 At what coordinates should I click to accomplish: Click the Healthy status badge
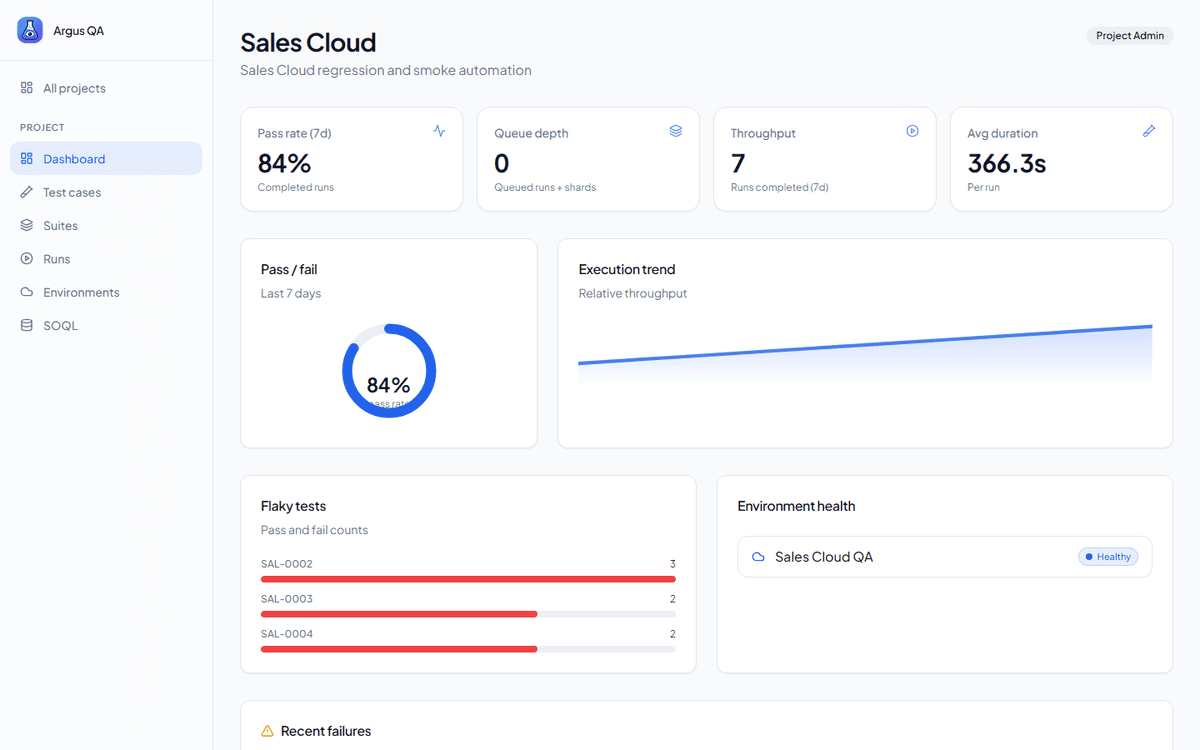point(1108,557)
